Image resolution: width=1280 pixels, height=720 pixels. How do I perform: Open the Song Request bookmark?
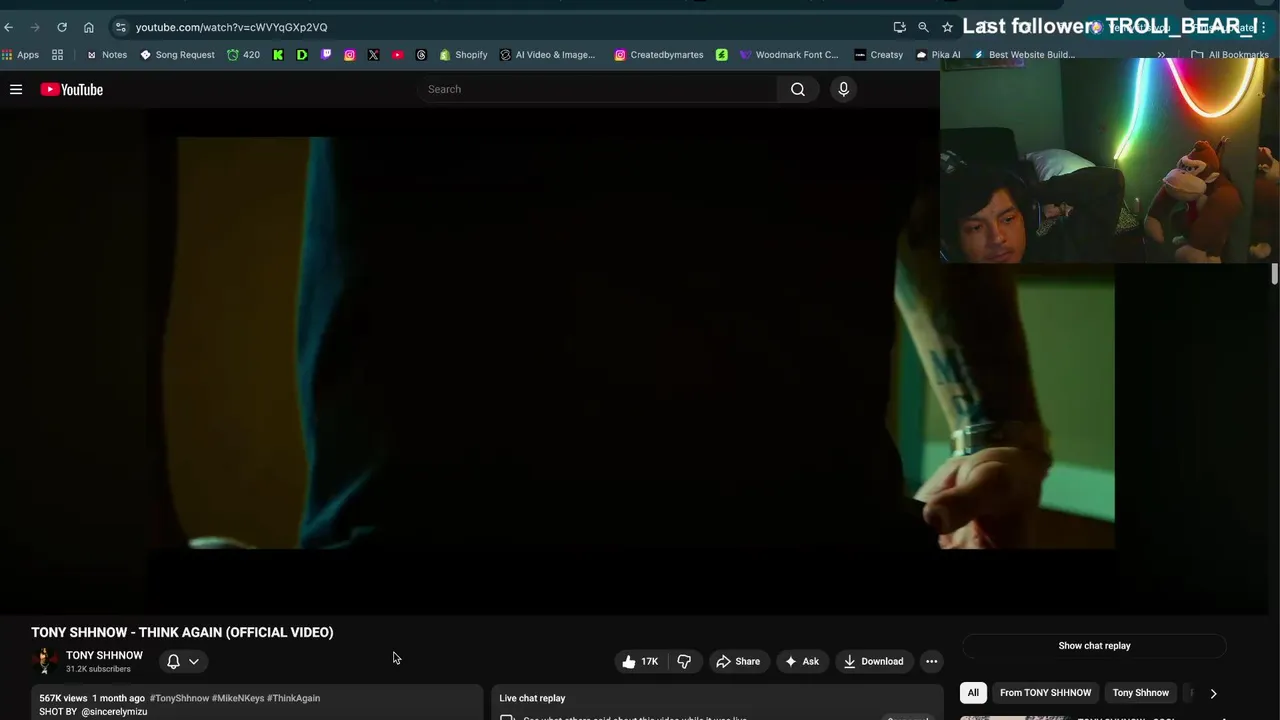pyautogui.click(x=177, y=55)
